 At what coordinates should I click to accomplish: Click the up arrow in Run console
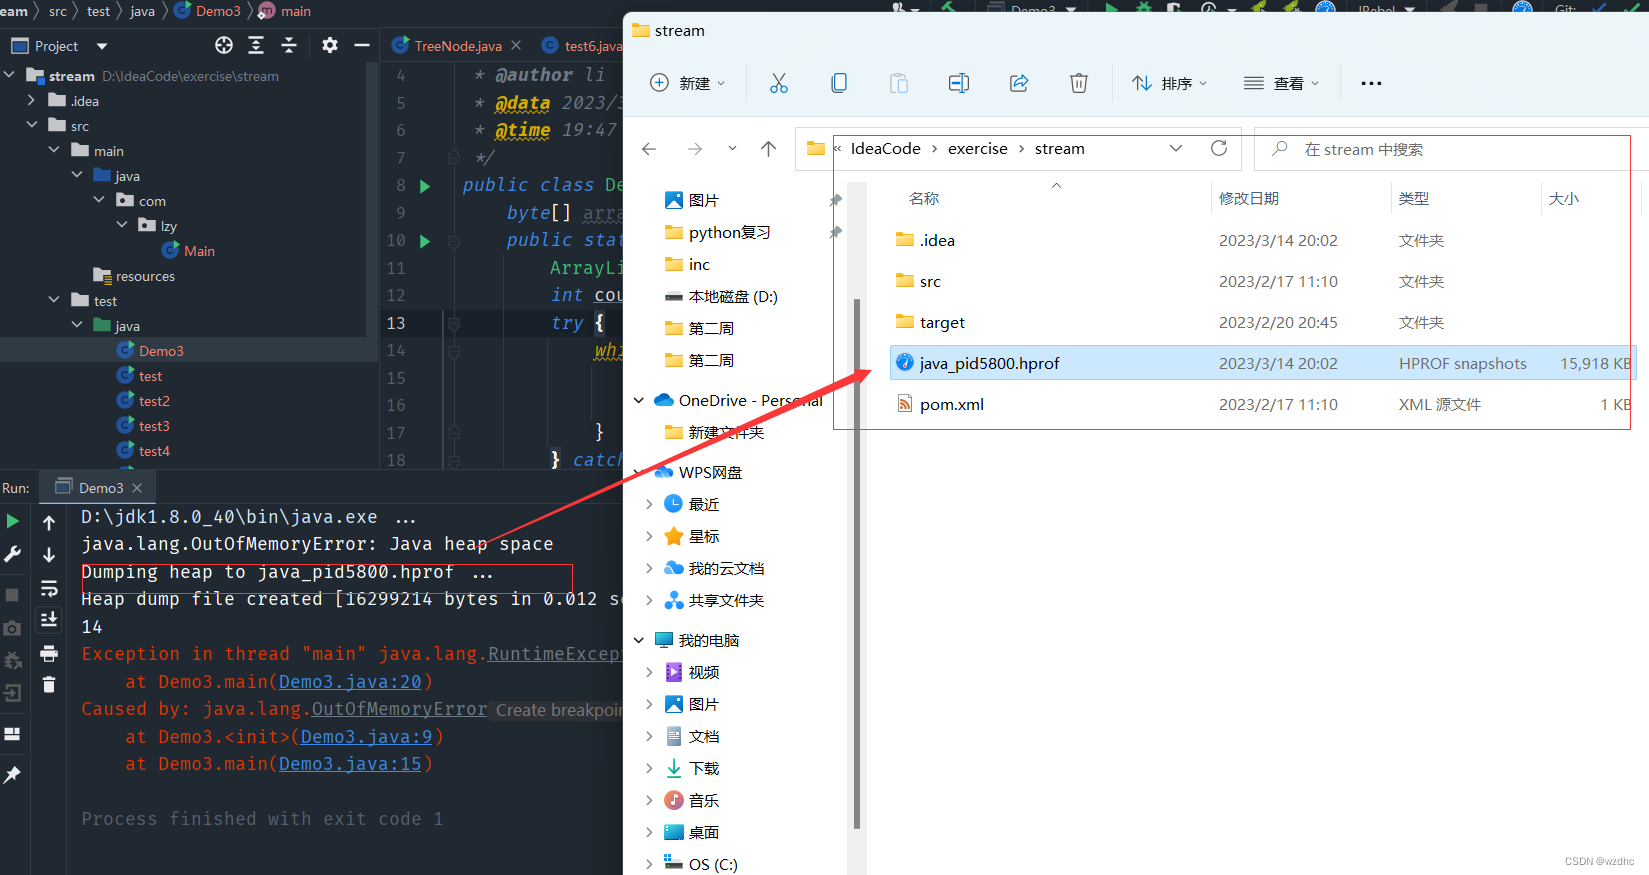[x=49, y=522]
